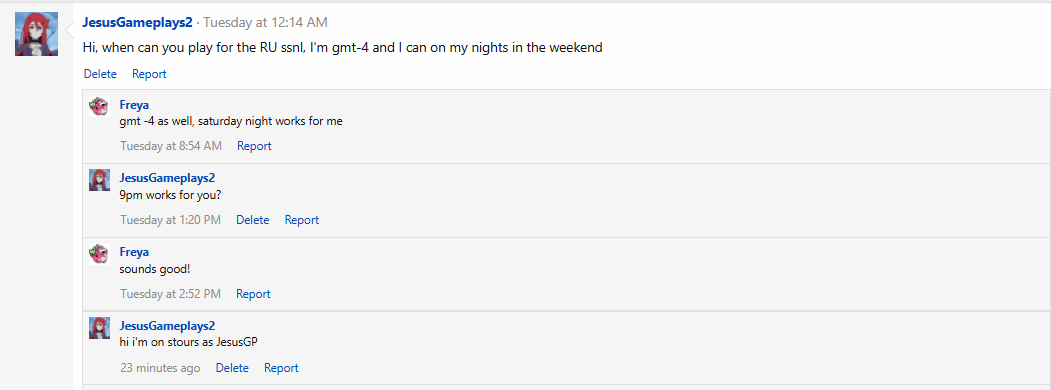The image size is (1051, 390).
Task: Report the main profile post
Action: point(149,74)
